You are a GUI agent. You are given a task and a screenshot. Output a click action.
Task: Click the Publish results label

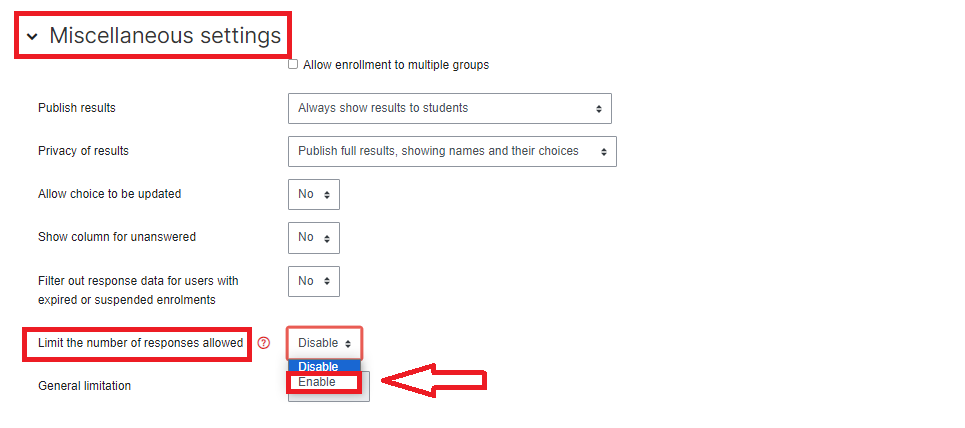click(83, 108)
